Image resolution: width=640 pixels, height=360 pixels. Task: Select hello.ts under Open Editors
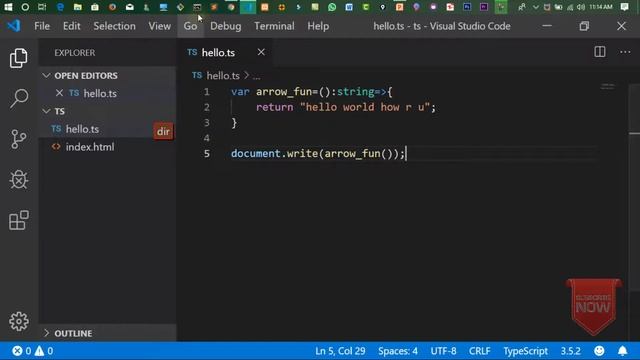pyautogui.click(x=100, y=93)
